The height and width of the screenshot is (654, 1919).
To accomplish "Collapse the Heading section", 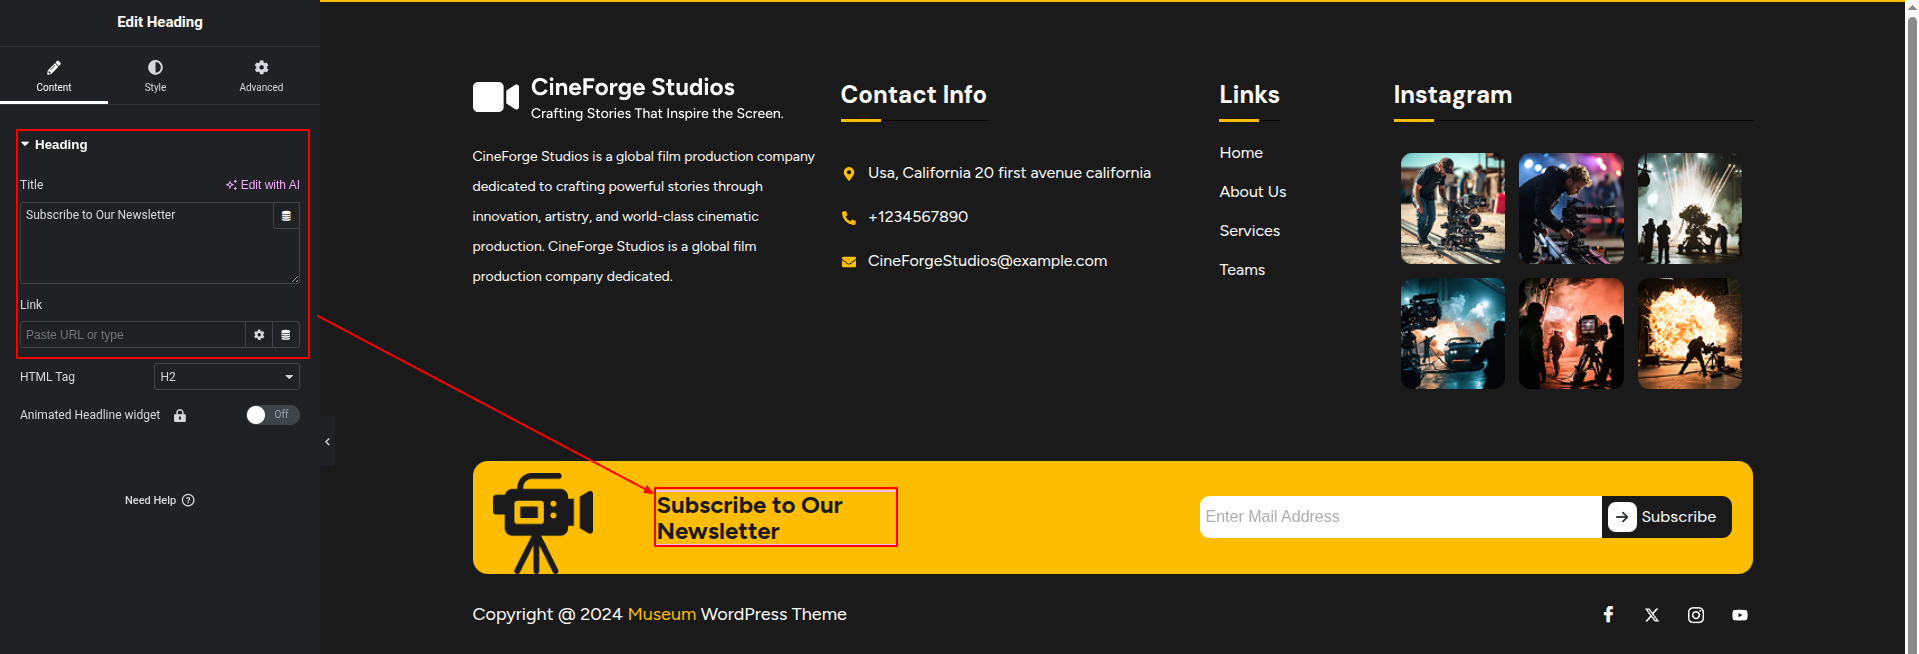I will (x=26, y=145).
